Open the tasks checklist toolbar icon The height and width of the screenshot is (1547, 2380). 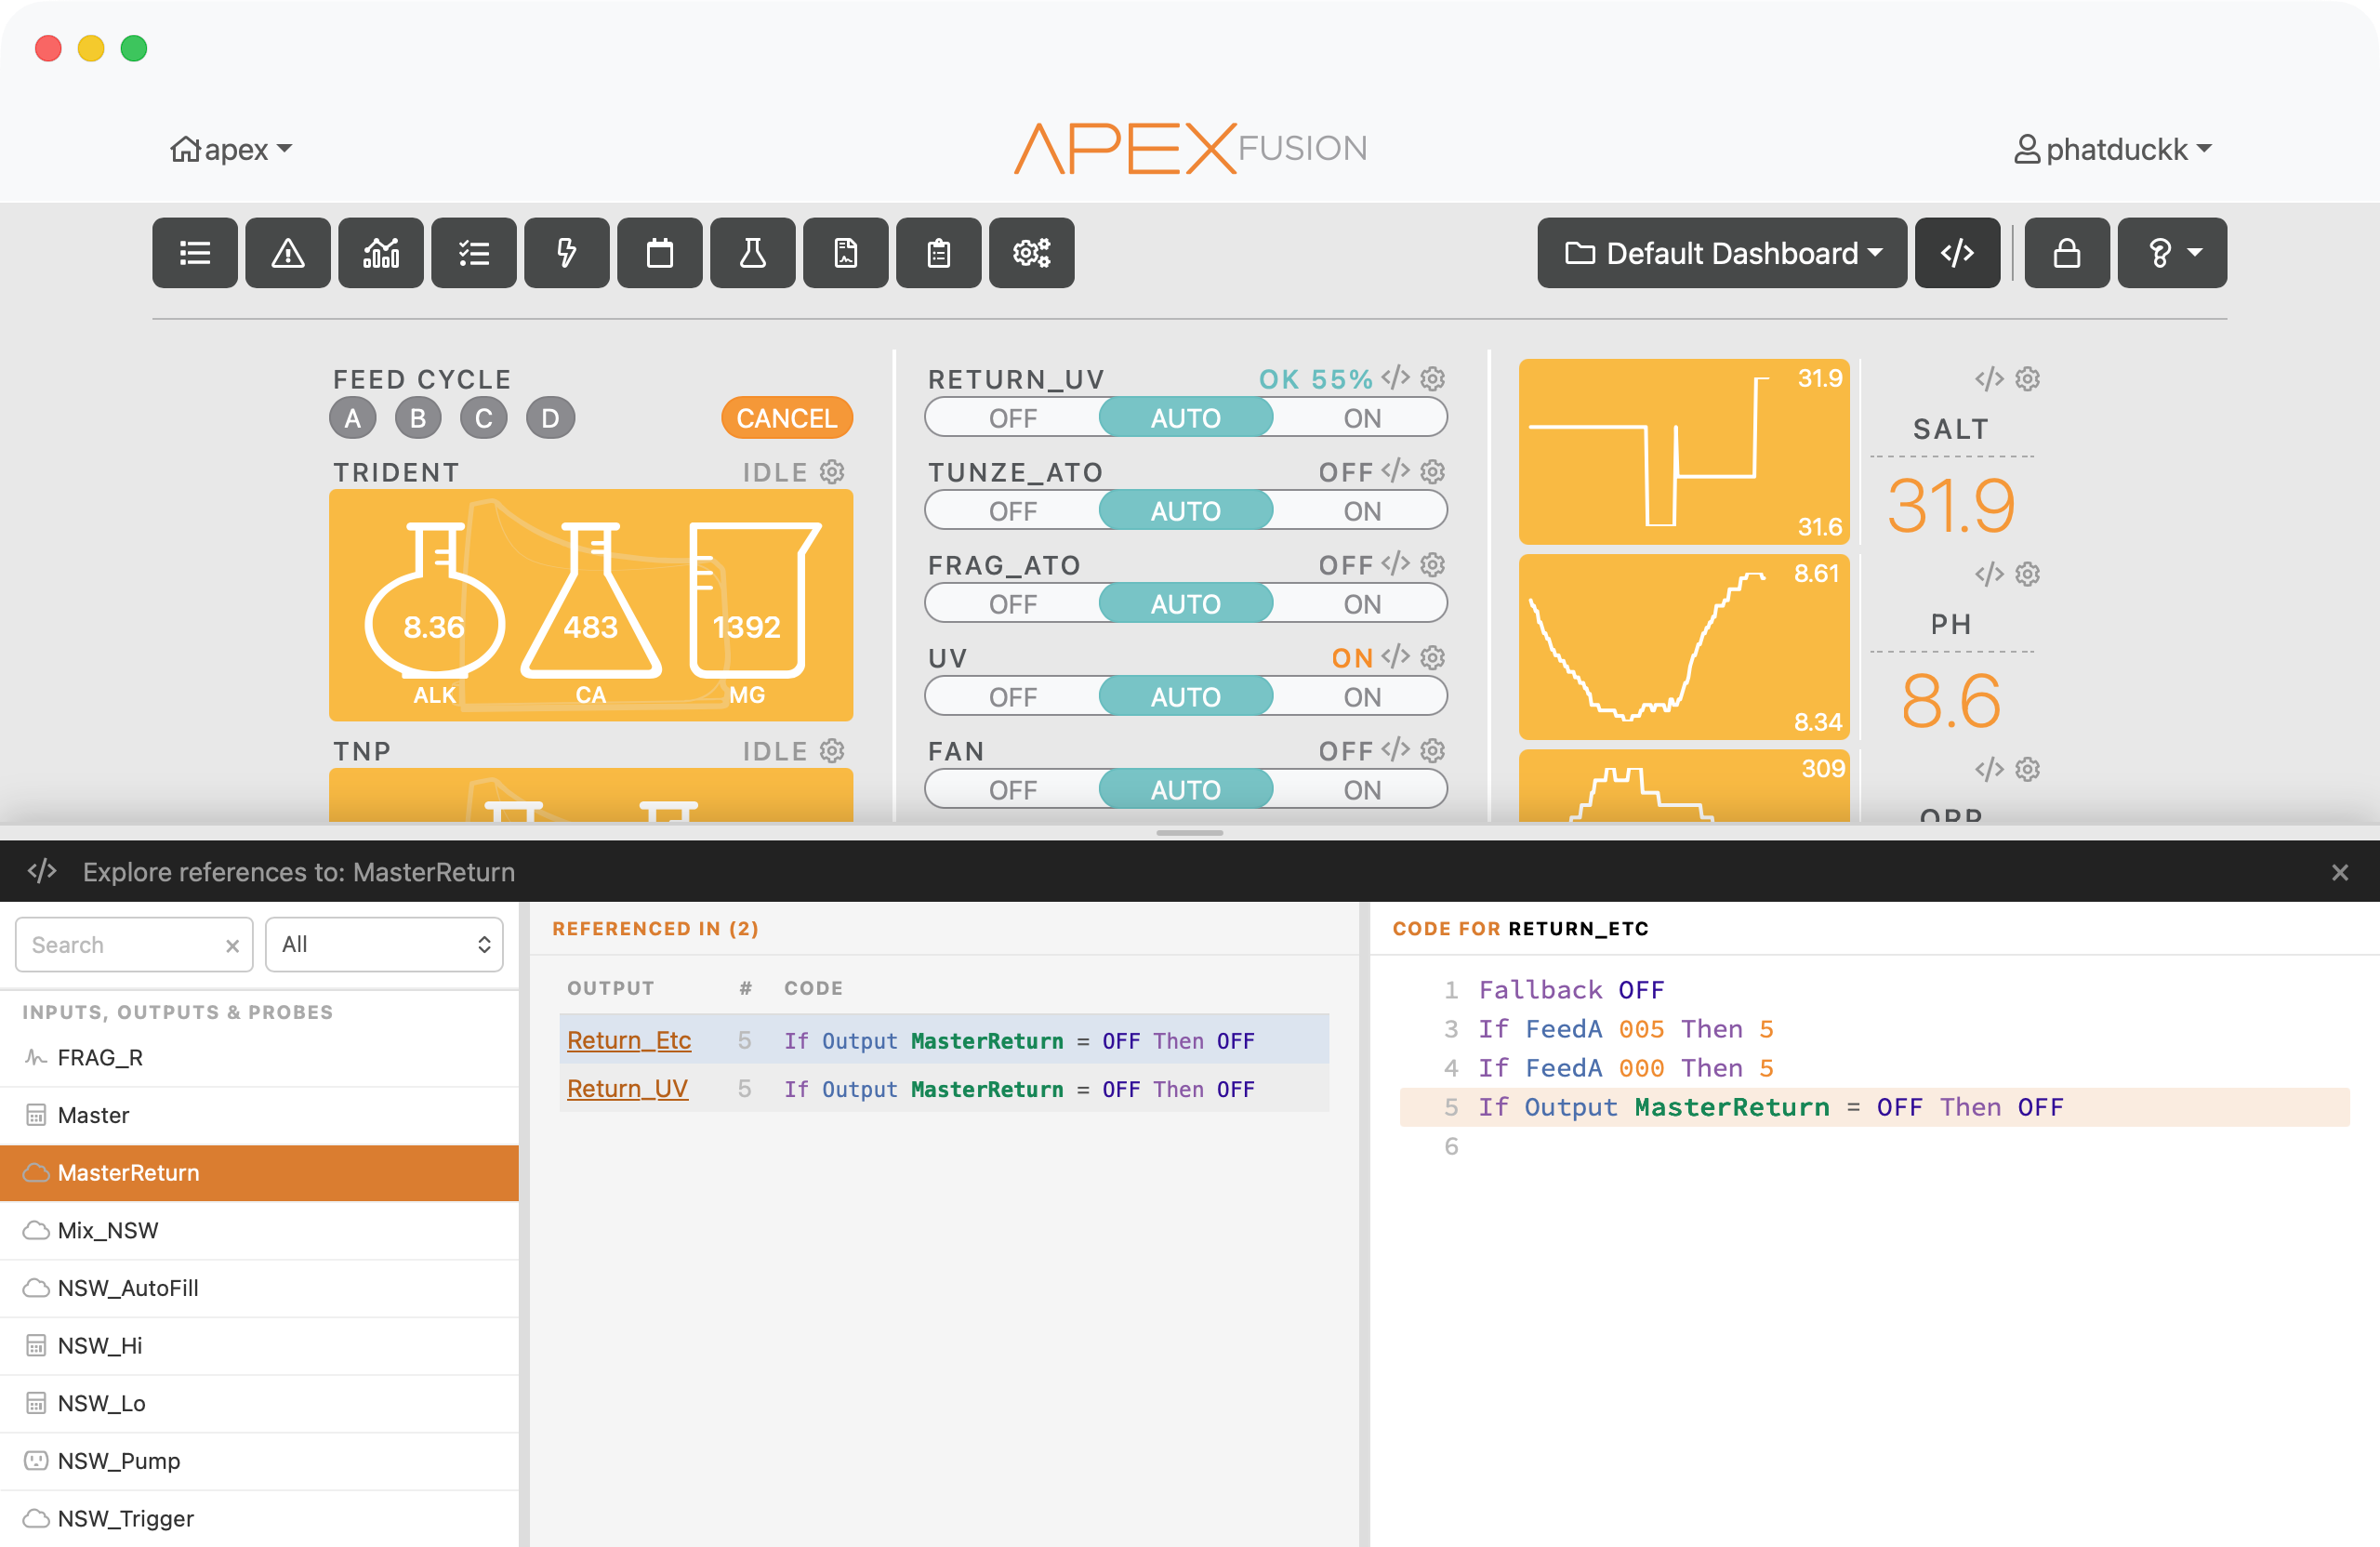coord(474,253)
